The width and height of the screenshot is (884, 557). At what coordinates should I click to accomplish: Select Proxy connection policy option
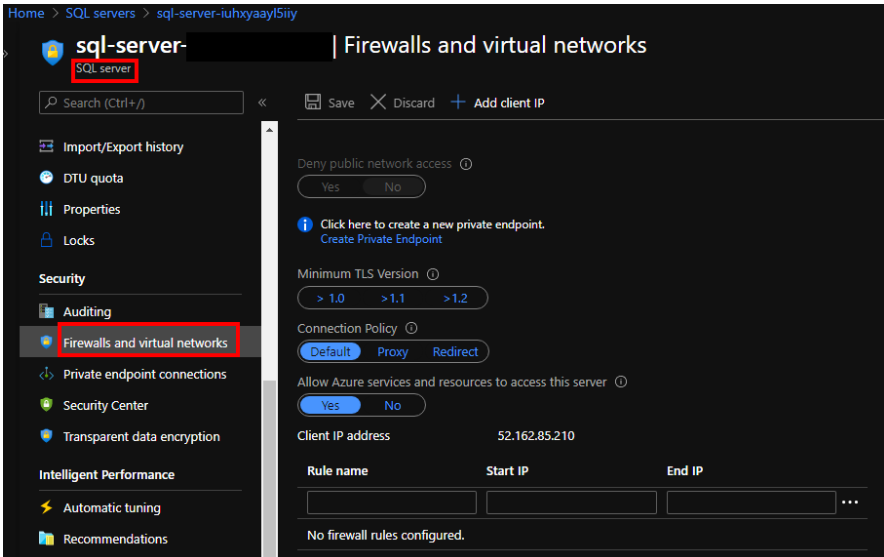pos(392,352)
